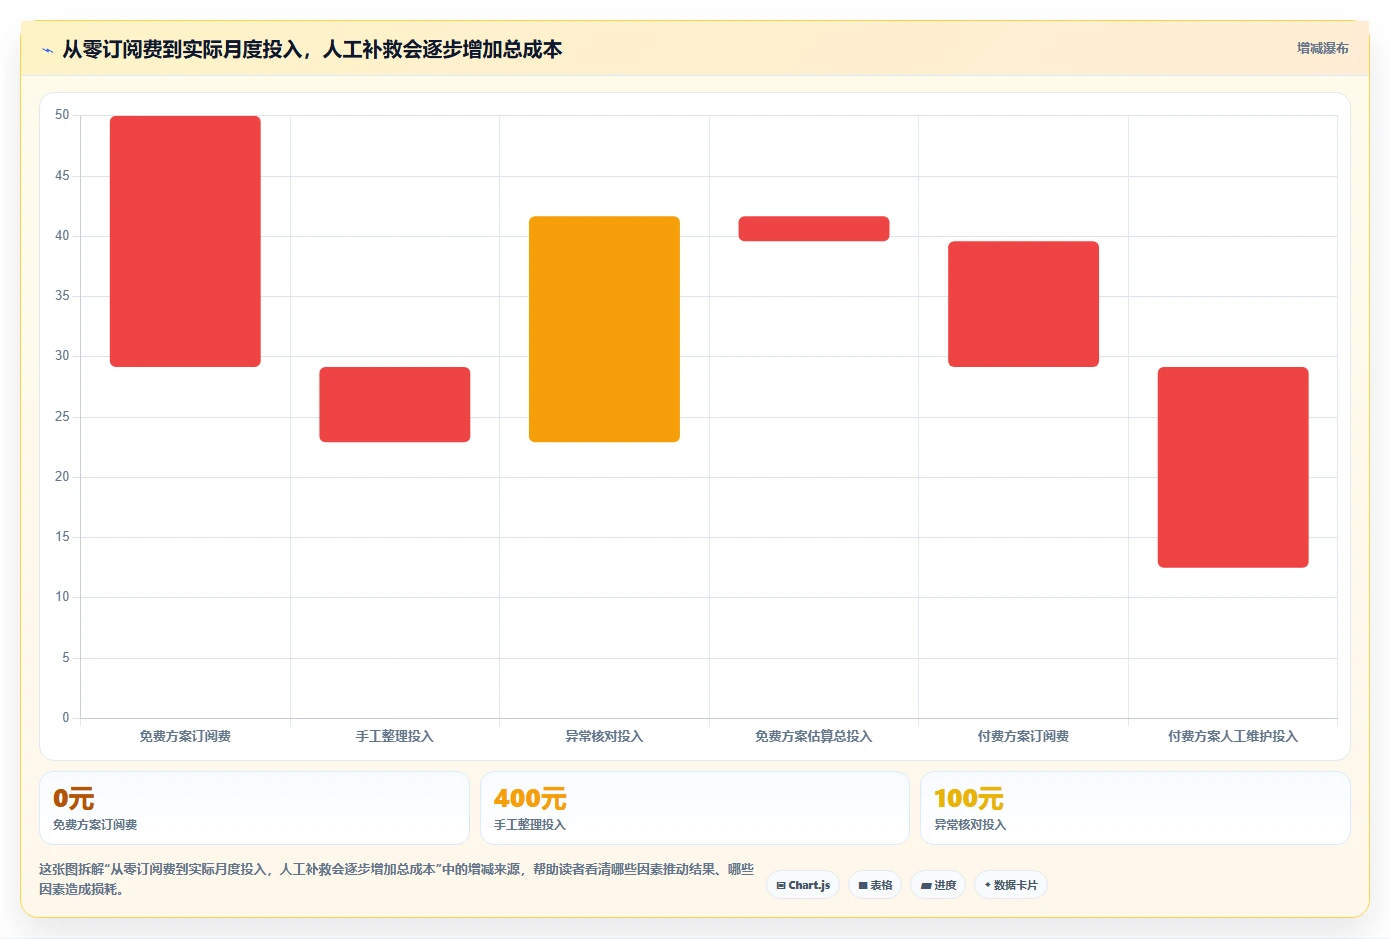Screen dimensions: 1390x939
Task: Click the 增减瀑布 label in the header
Action: 1322,48
